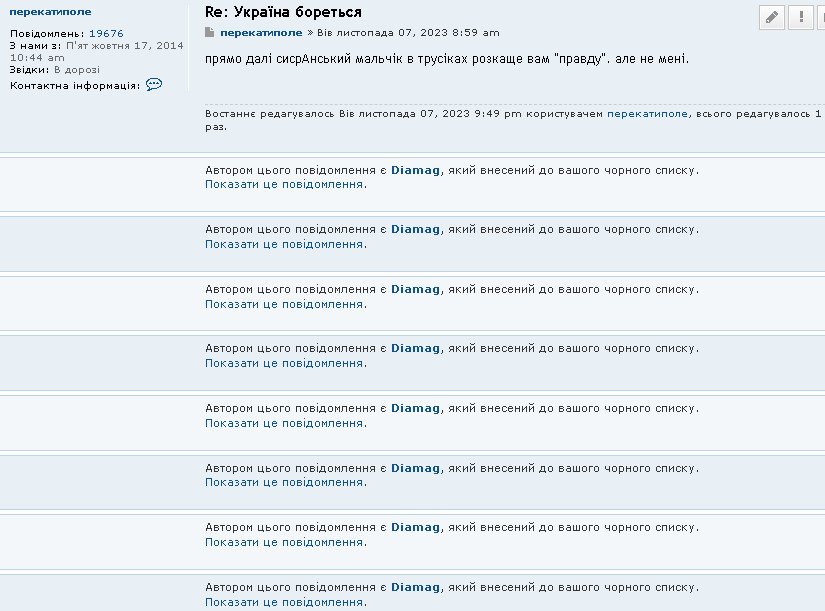825x611 pixels.
Task: Reveal the third hidden Diamag message
Action: point(284,304)
